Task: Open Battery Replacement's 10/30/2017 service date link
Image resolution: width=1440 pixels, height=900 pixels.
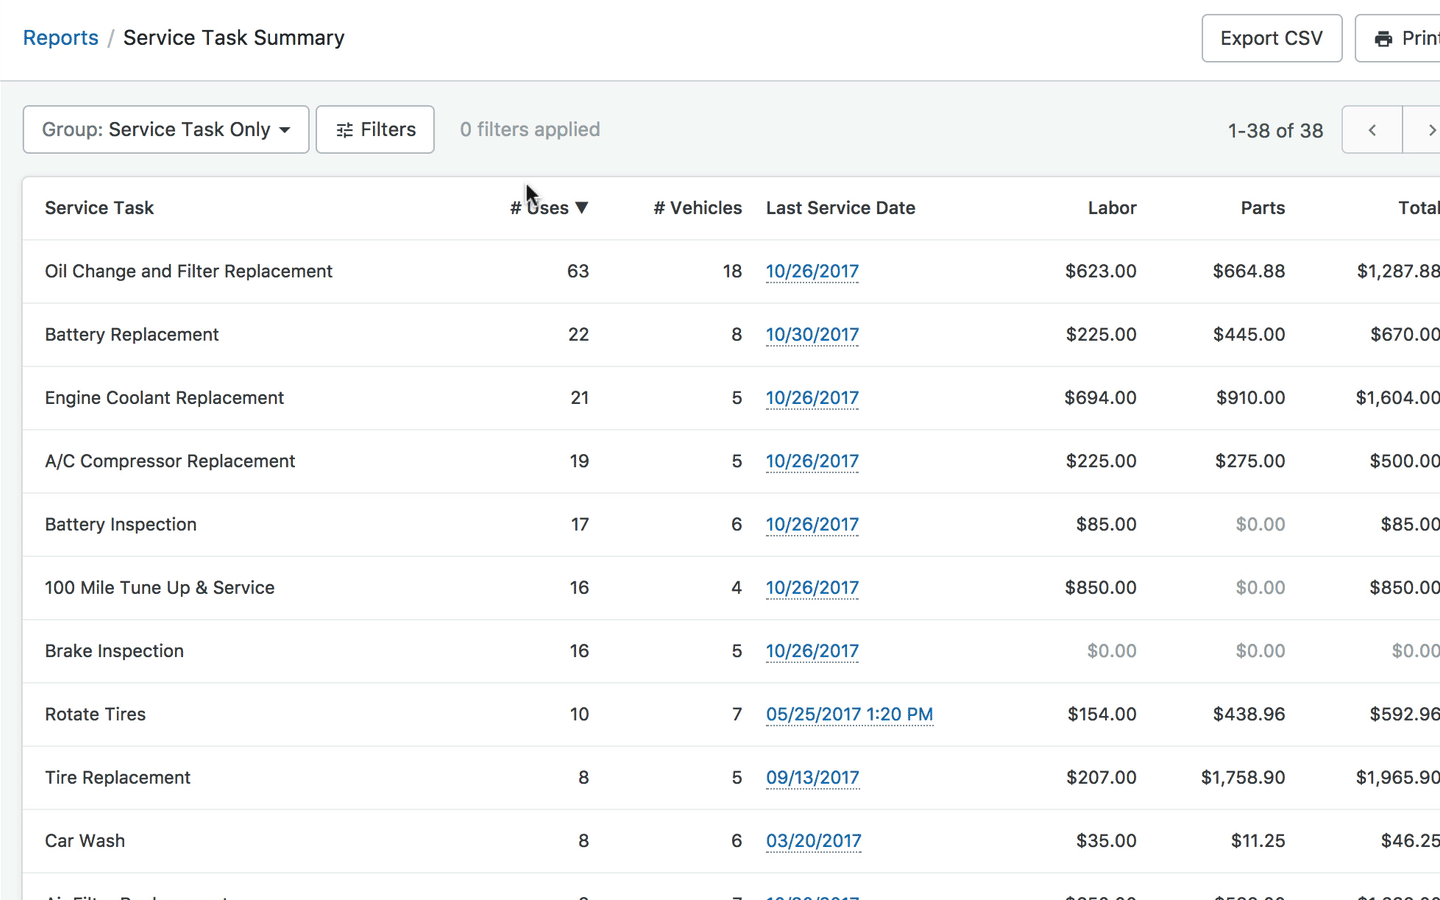Action: point(812,335)
